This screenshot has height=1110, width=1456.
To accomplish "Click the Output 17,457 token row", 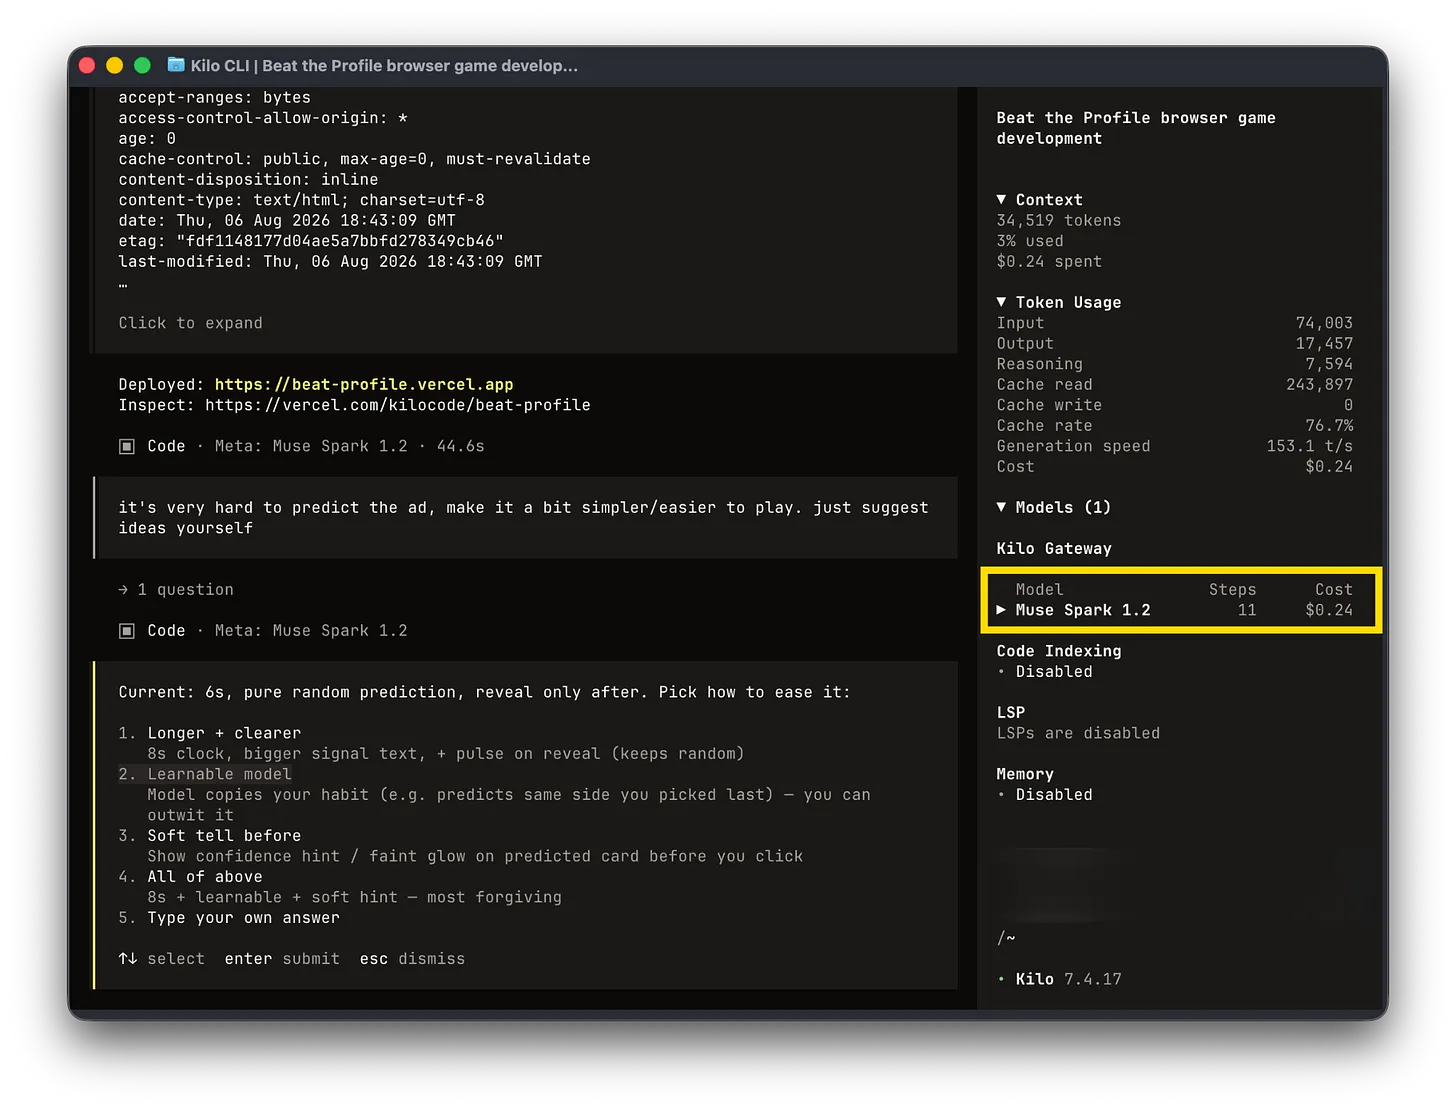I will (x=1174, y=344).
